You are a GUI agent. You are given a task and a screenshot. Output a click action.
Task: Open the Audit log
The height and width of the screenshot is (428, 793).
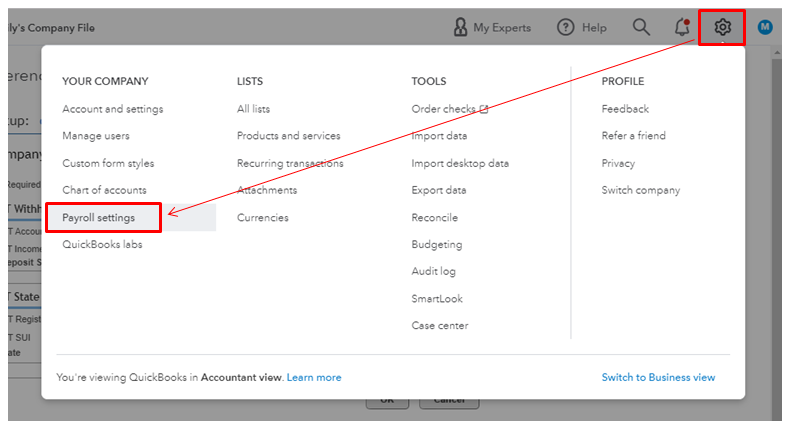click(x=433, y=271)
